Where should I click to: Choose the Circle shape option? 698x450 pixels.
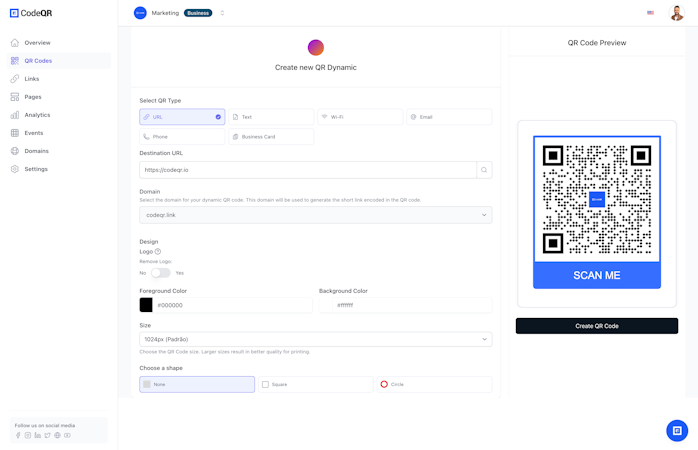tap(434, 384)
